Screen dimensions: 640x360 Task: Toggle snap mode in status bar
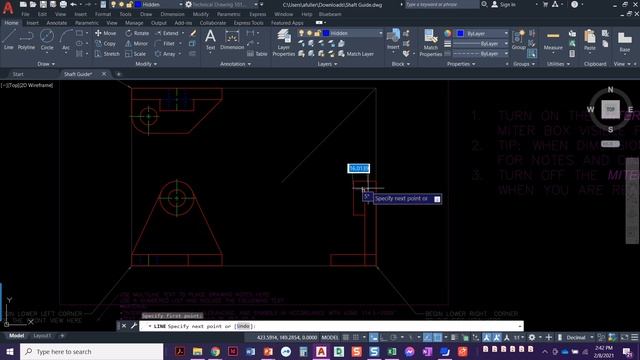pyautogui.click(x=356, y=338)
